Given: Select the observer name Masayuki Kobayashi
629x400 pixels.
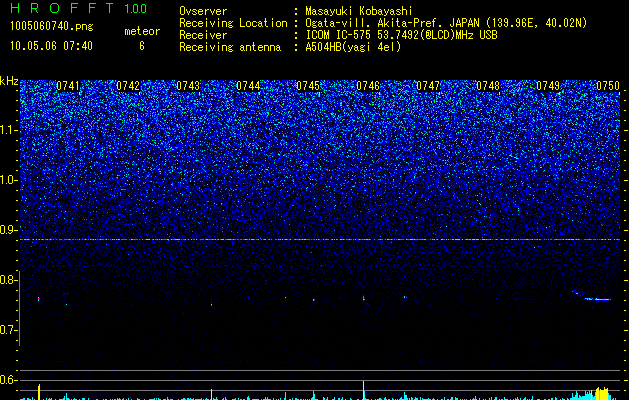Looking at the screenshot, I should click(x=359, y=11).
